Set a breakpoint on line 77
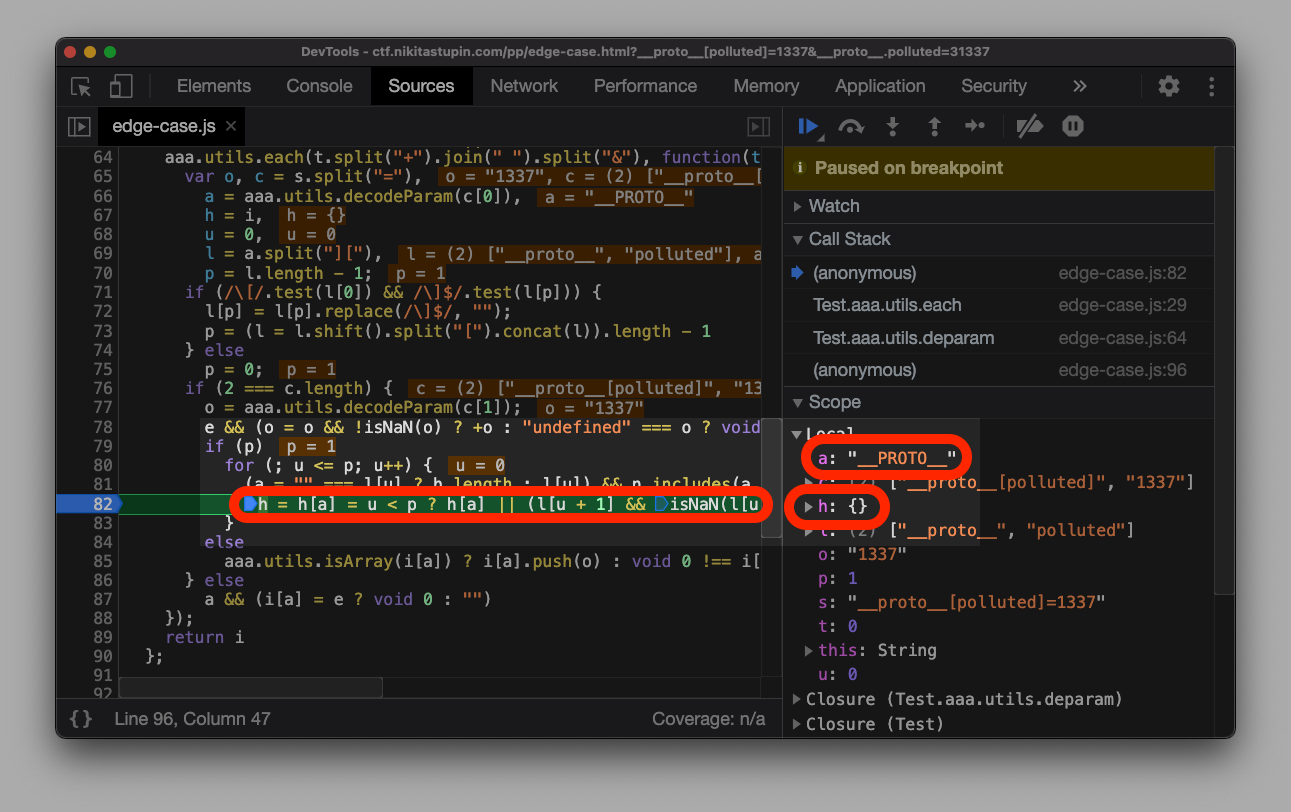 tap(102, 407)
